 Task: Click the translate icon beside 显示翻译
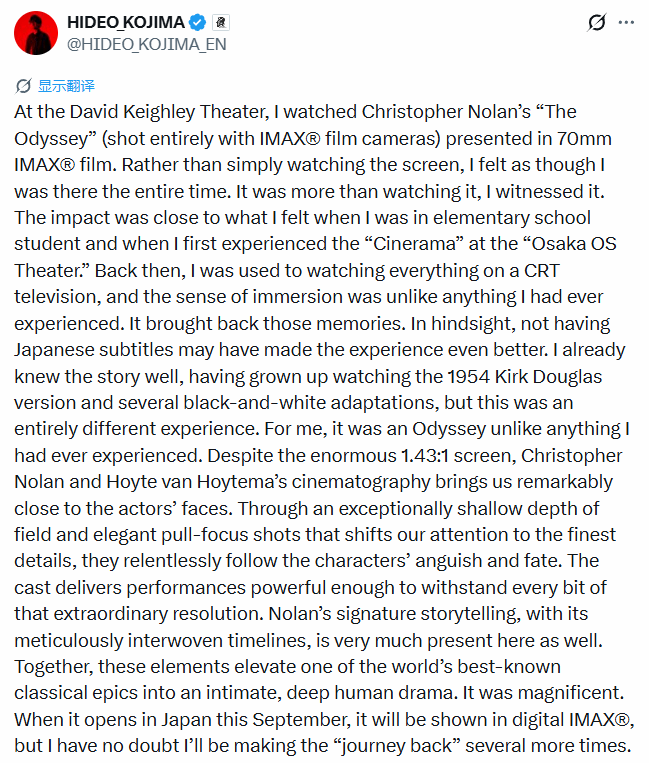tap(23, 86)
